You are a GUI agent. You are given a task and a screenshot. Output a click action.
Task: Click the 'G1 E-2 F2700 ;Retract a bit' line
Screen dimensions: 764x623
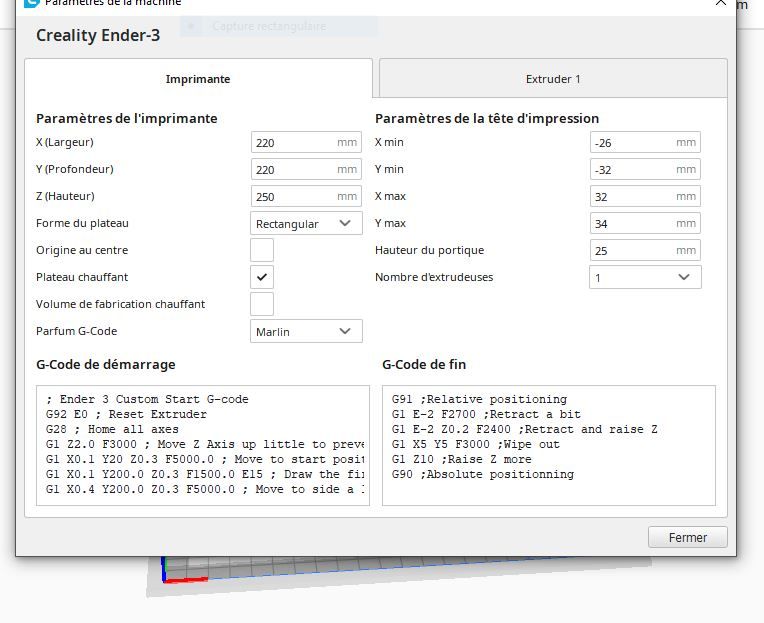486,414
